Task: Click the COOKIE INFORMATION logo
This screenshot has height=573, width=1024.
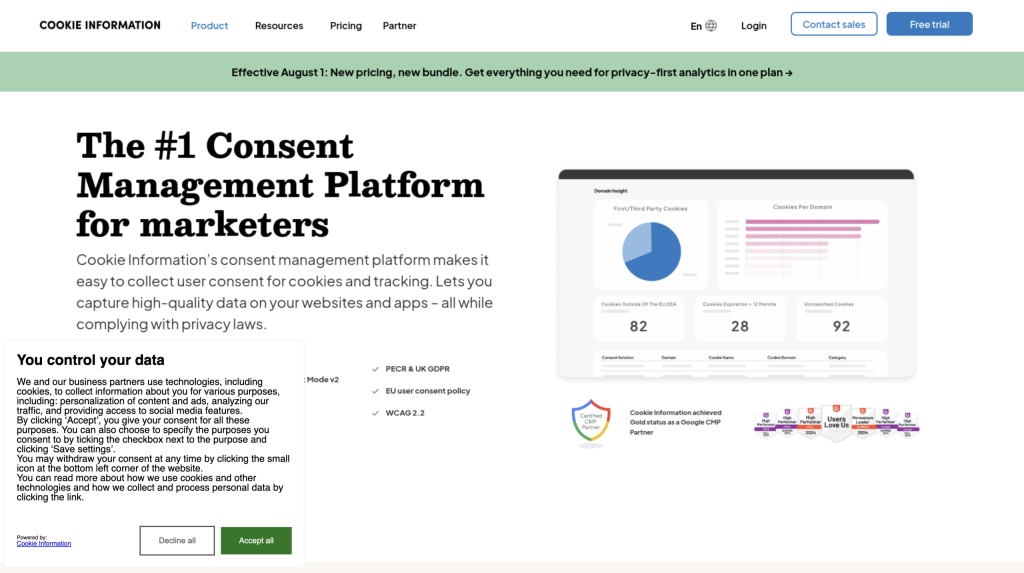Action: 100,25
